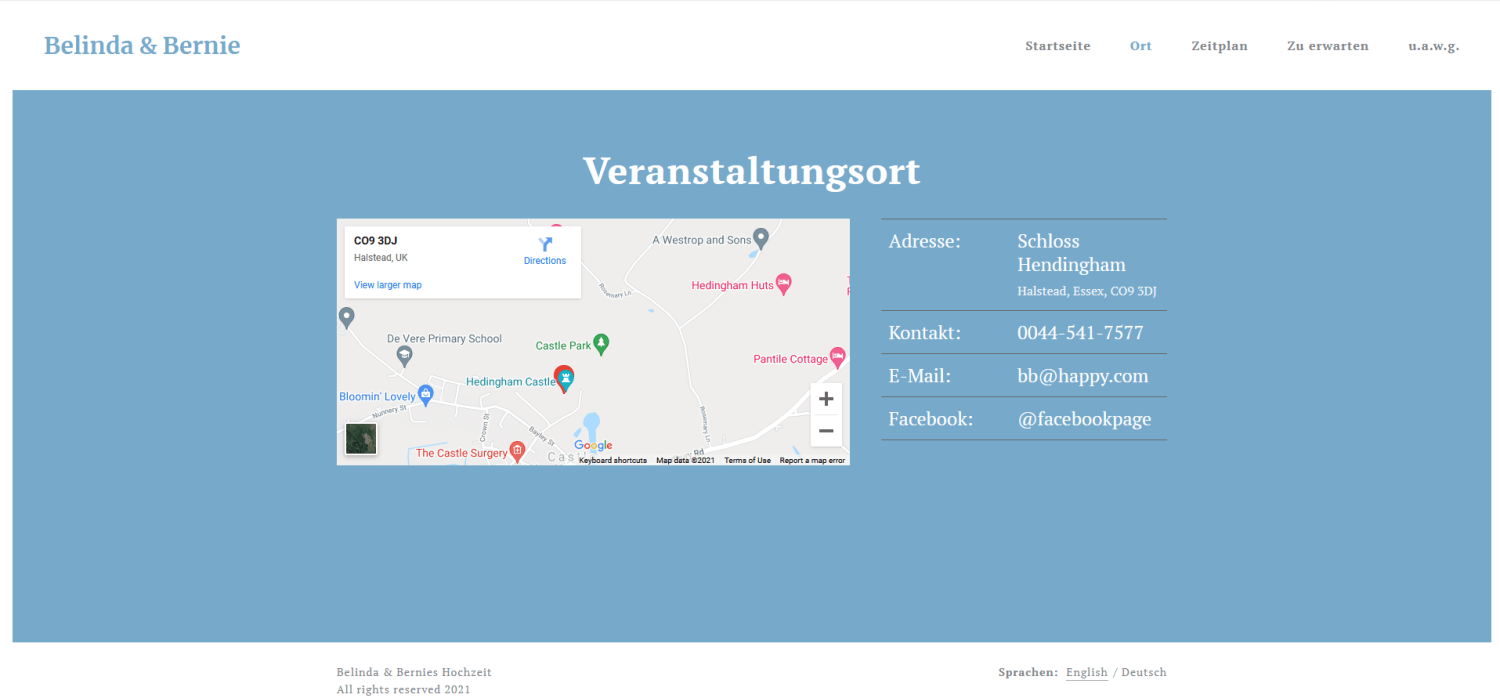The height and width of the screenshot is (698, 1500).
Task: Switch map to satellite view thumbnail
Action: pos(361,439)
